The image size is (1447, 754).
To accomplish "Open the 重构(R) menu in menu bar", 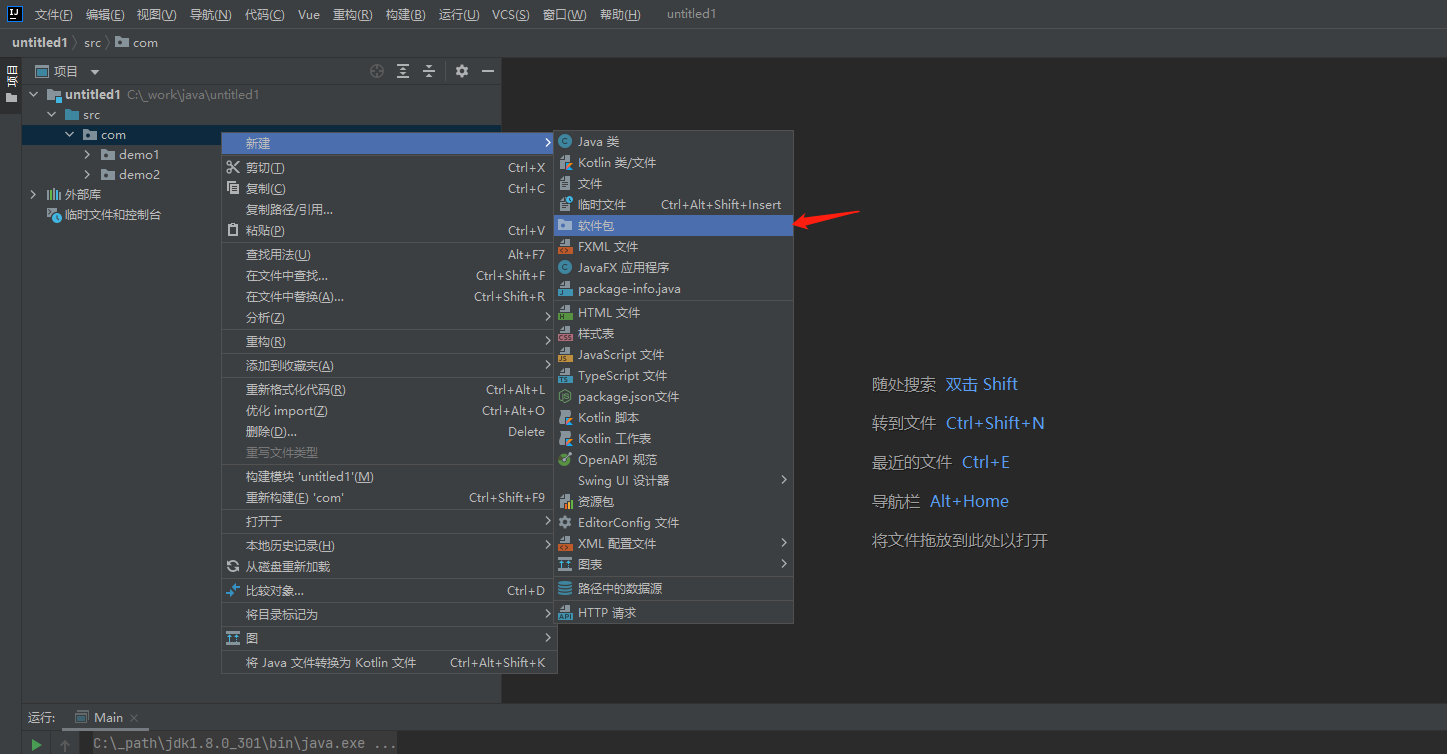I will tap(352, 15).
